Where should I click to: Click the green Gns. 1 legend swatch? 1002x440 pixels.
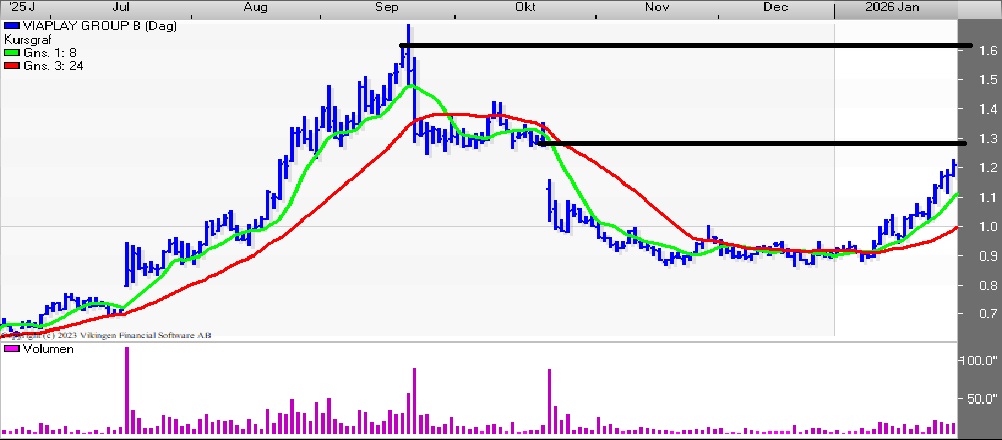click(x=11, y=51)
